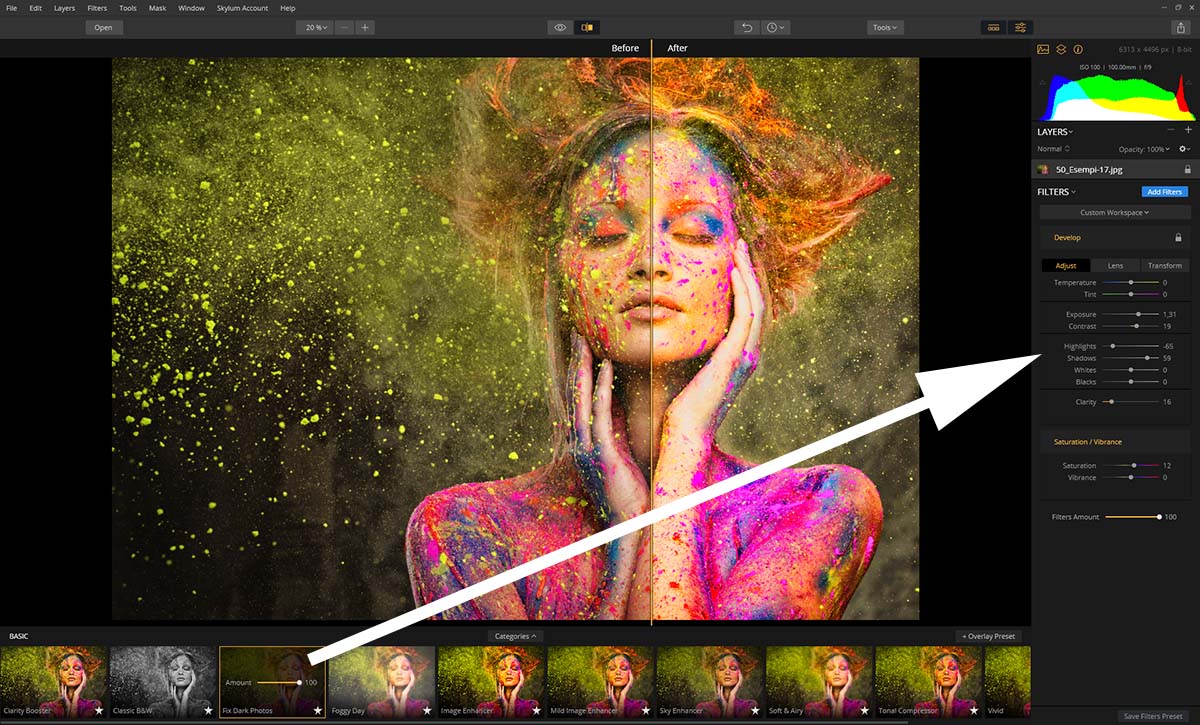Expand the Tools dropdown in the toolbar
The image size is (1200, 725).
coord(885,28)
